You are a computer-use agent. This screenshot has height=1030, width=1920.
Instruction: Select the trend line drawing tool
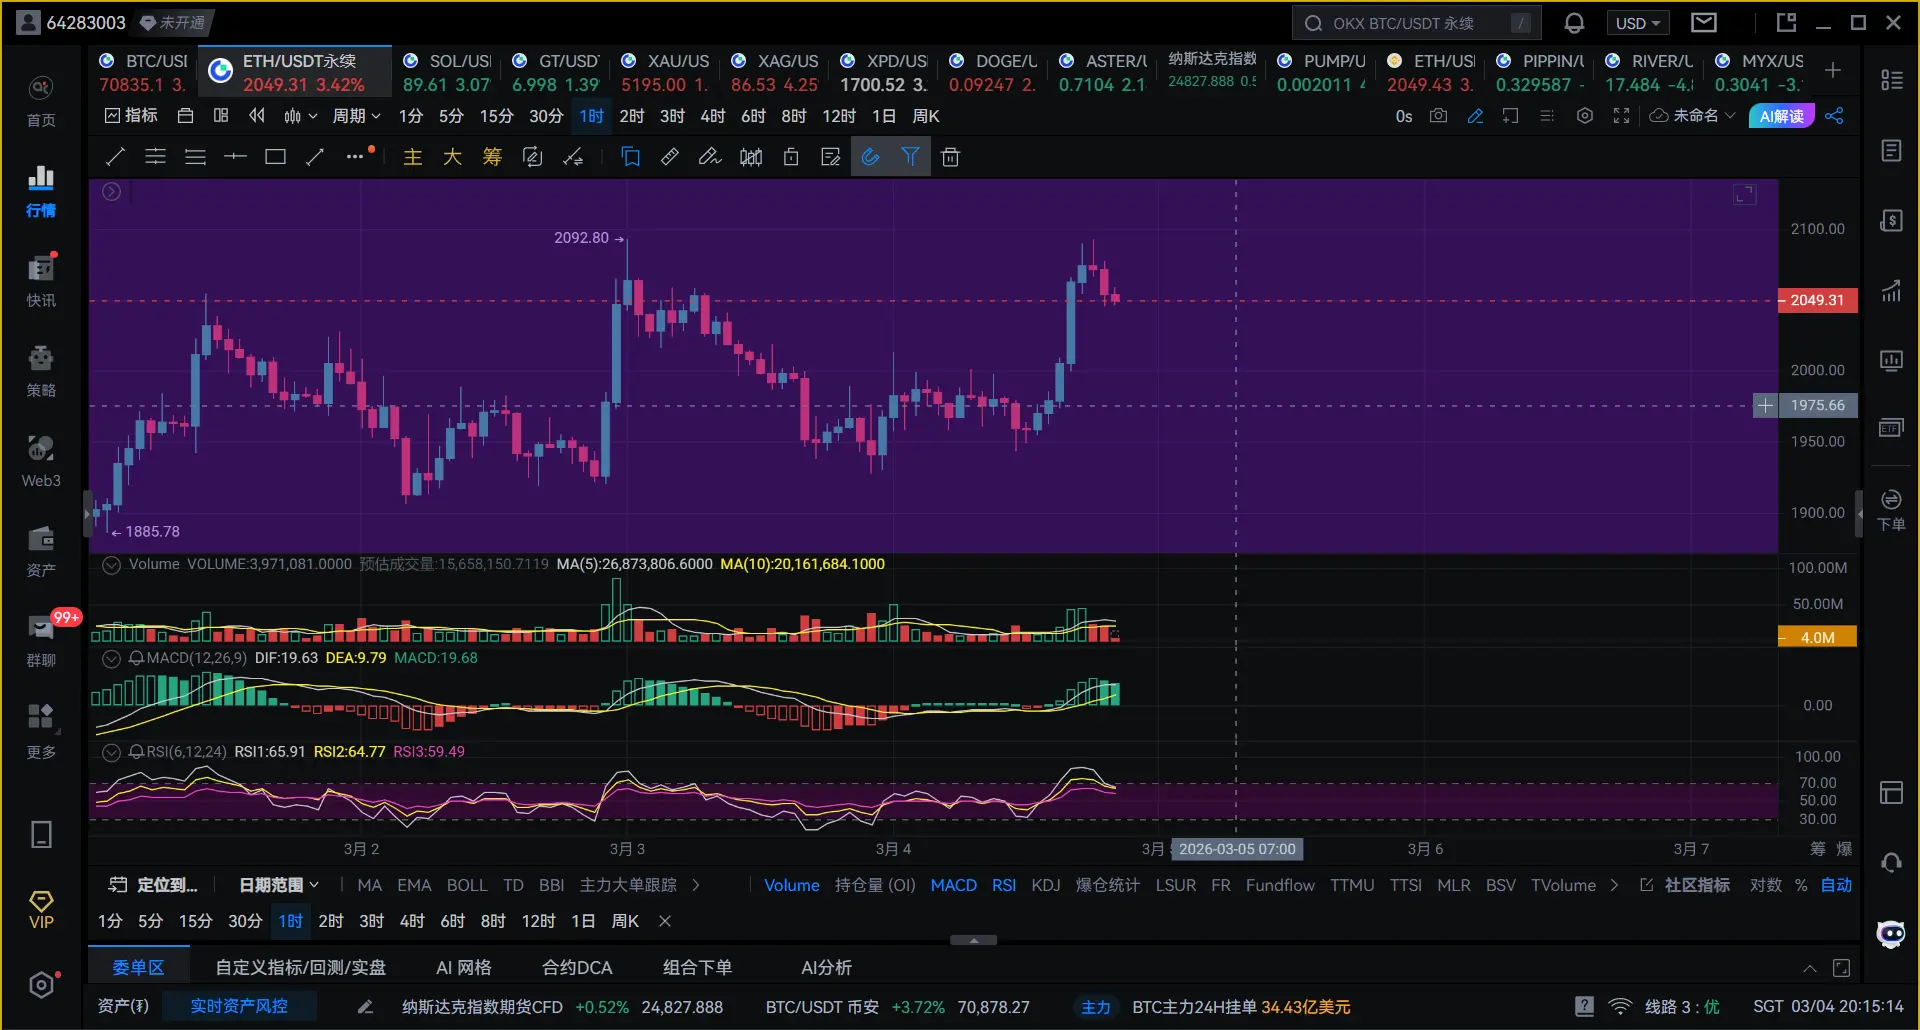point(115,157)
